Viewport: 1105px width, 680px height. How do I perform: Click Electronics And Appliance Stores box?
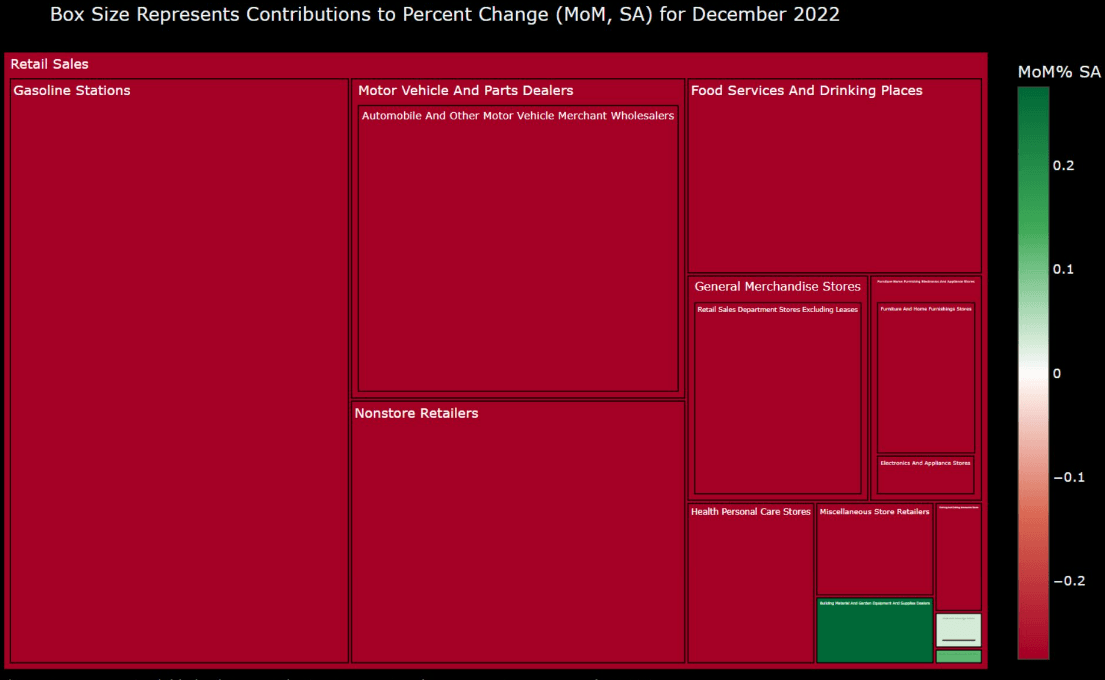(x=926, y=475)
